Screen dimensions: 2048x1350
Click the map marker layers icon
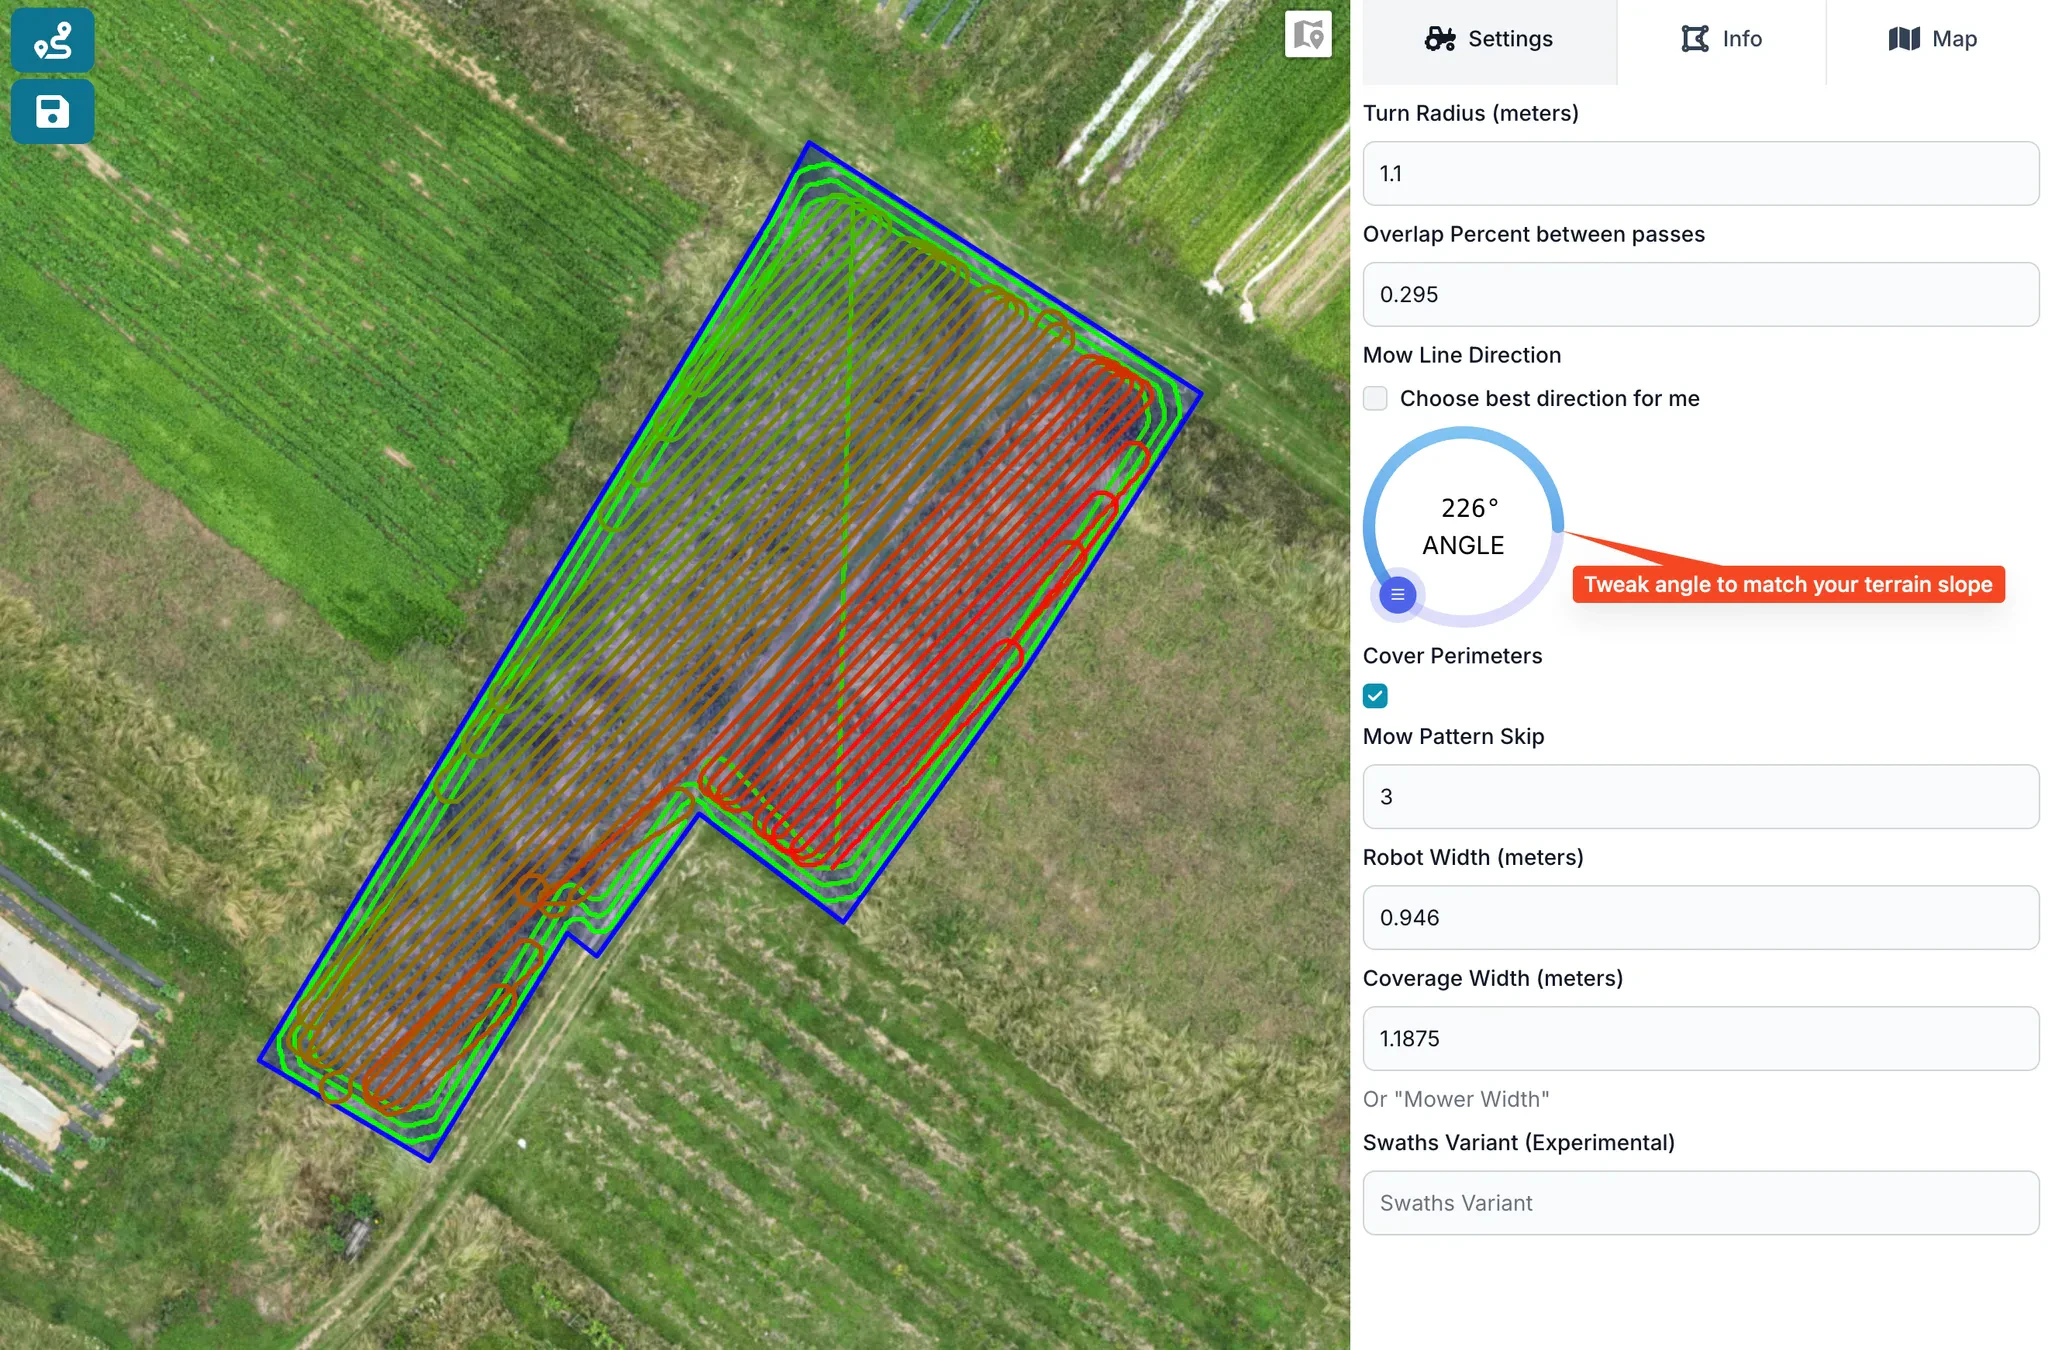[x=1307, y=35]
